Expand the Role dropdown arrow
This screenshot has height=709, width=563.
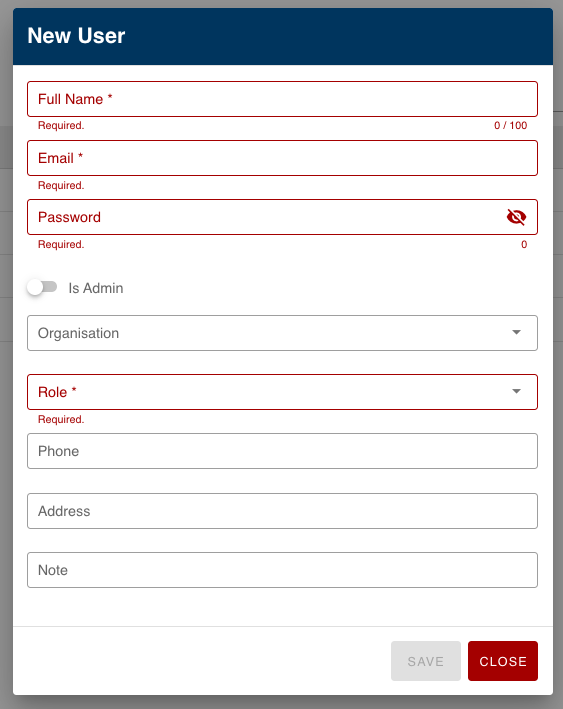tap(516, 391)
